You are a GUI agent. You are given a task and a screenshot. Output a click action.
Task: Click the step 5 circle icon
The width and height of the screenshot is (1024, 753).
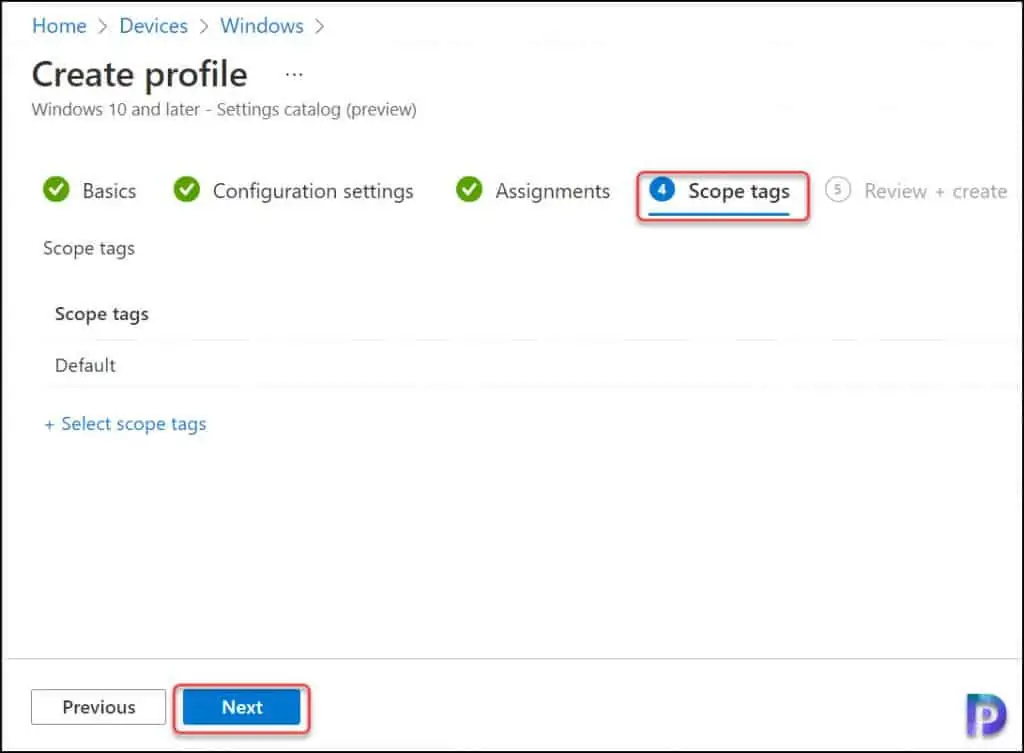(838, 189)
